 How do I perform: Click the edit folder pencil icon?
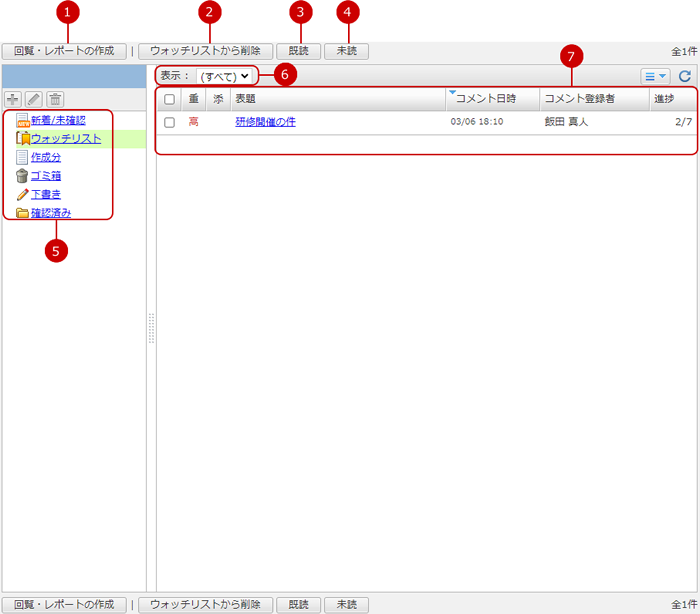[x=34, y=99]
